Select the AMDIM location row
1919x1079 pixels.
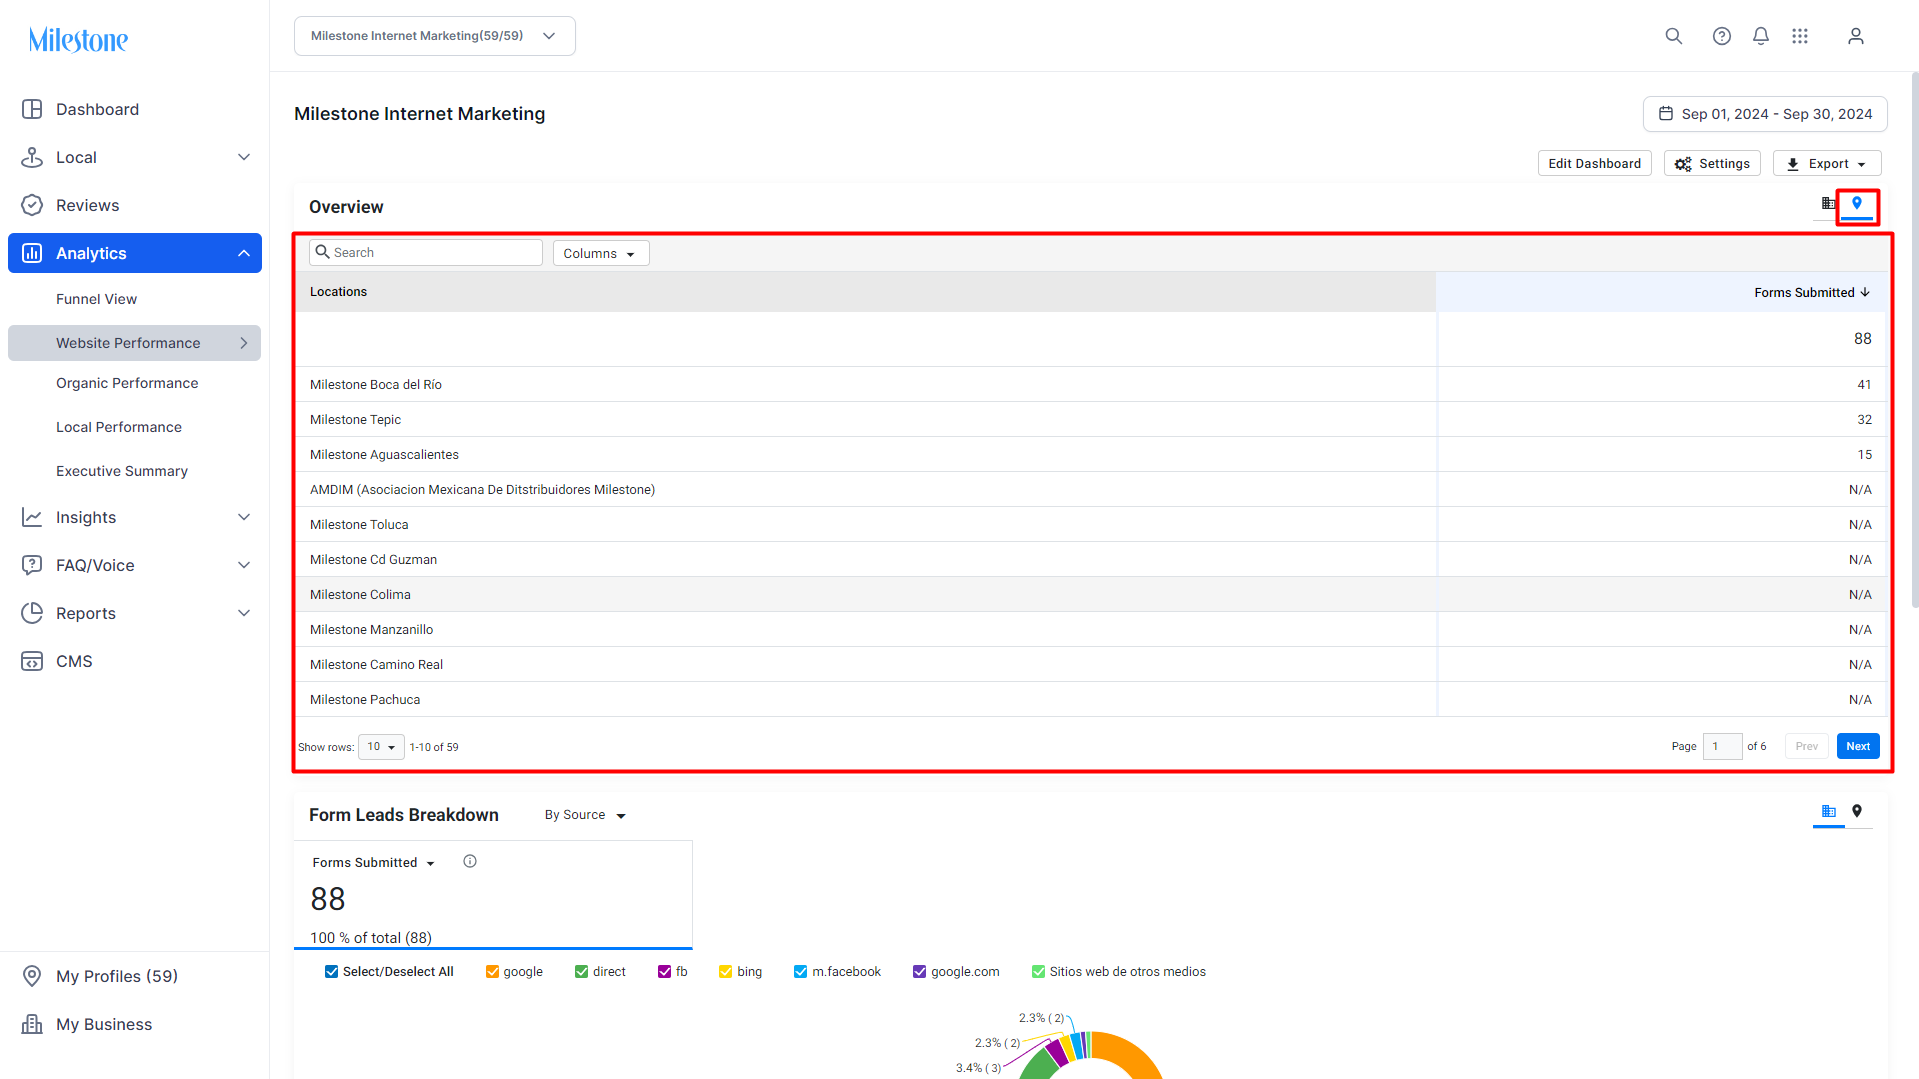pyautogui.click(x=1091, y=489)
